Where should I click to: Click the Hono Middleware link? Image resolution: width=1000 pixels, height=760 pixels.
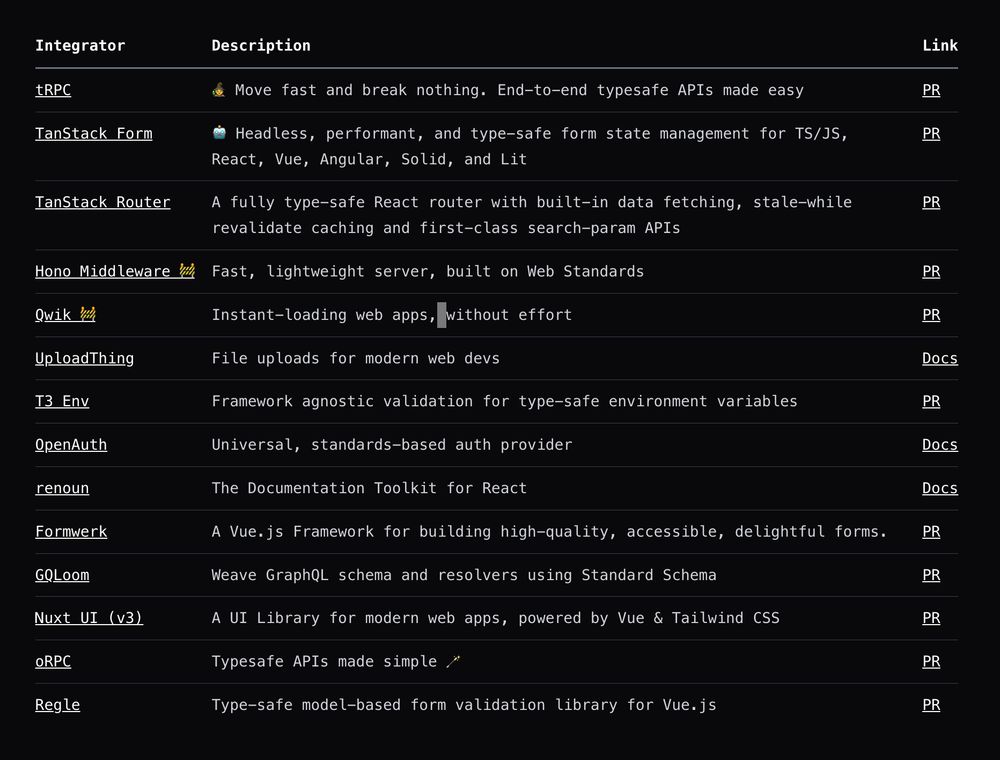pos(115,271)
